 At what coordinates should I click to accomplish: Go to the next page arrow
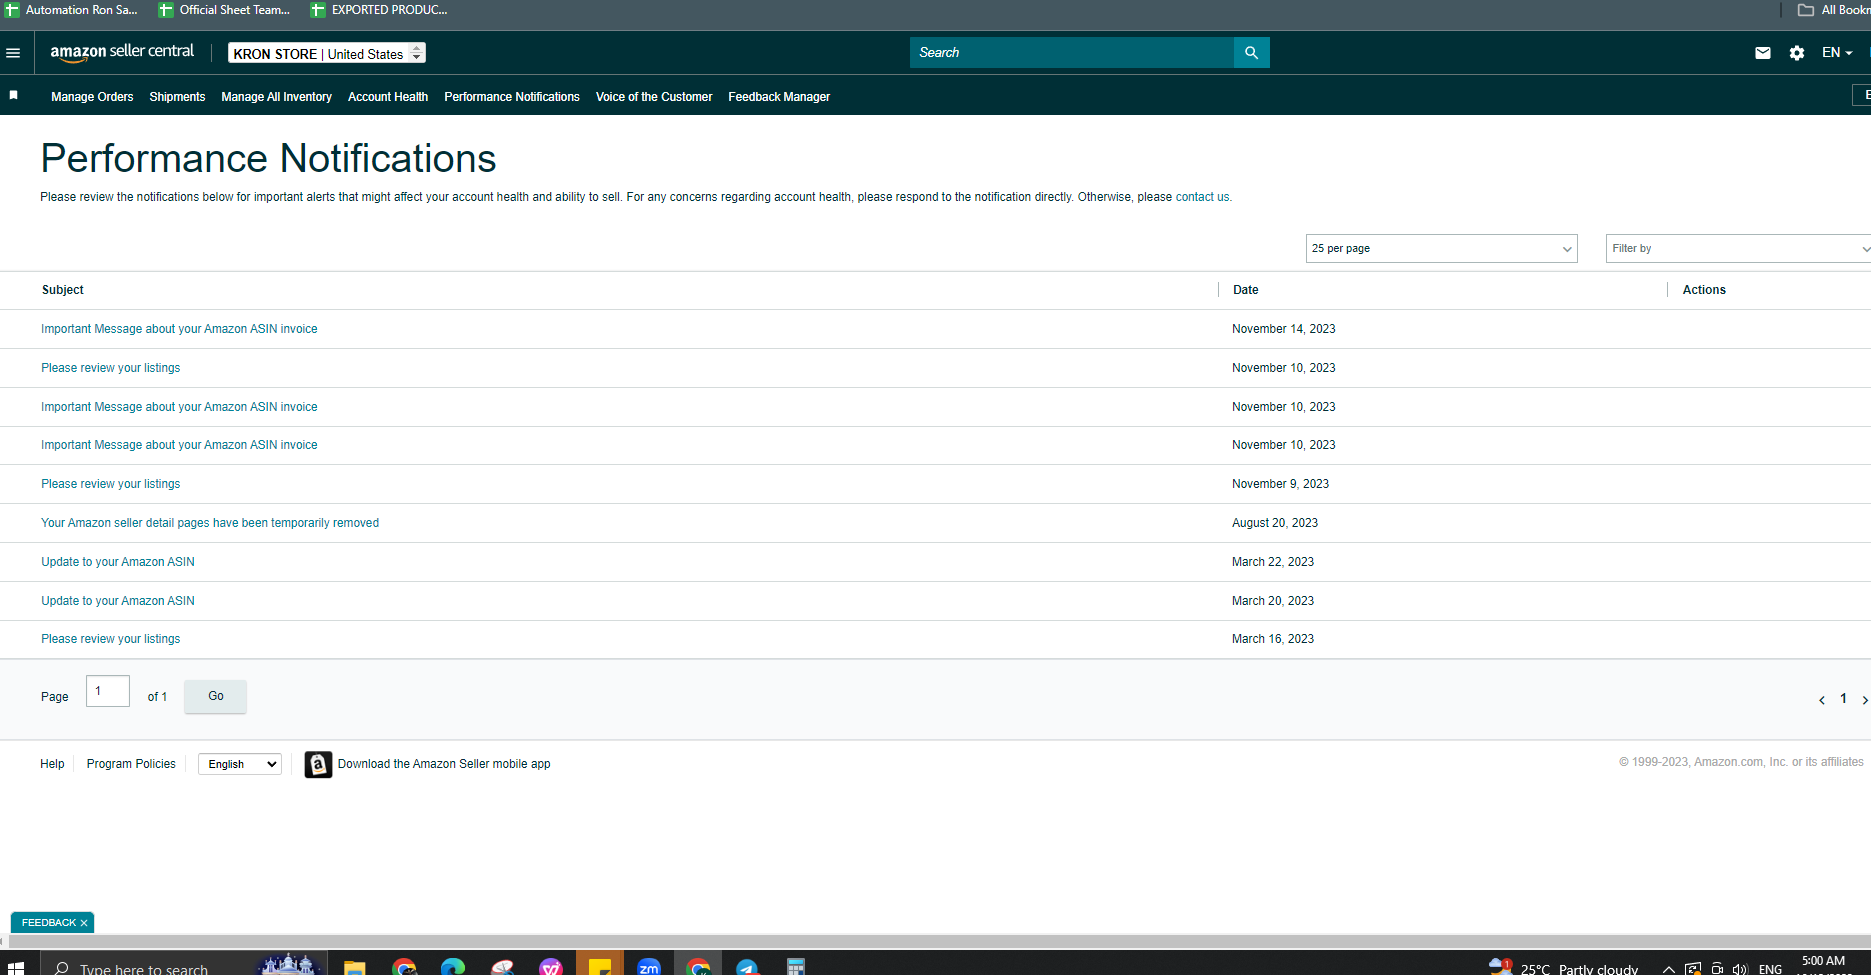[x=1864, y=700]
